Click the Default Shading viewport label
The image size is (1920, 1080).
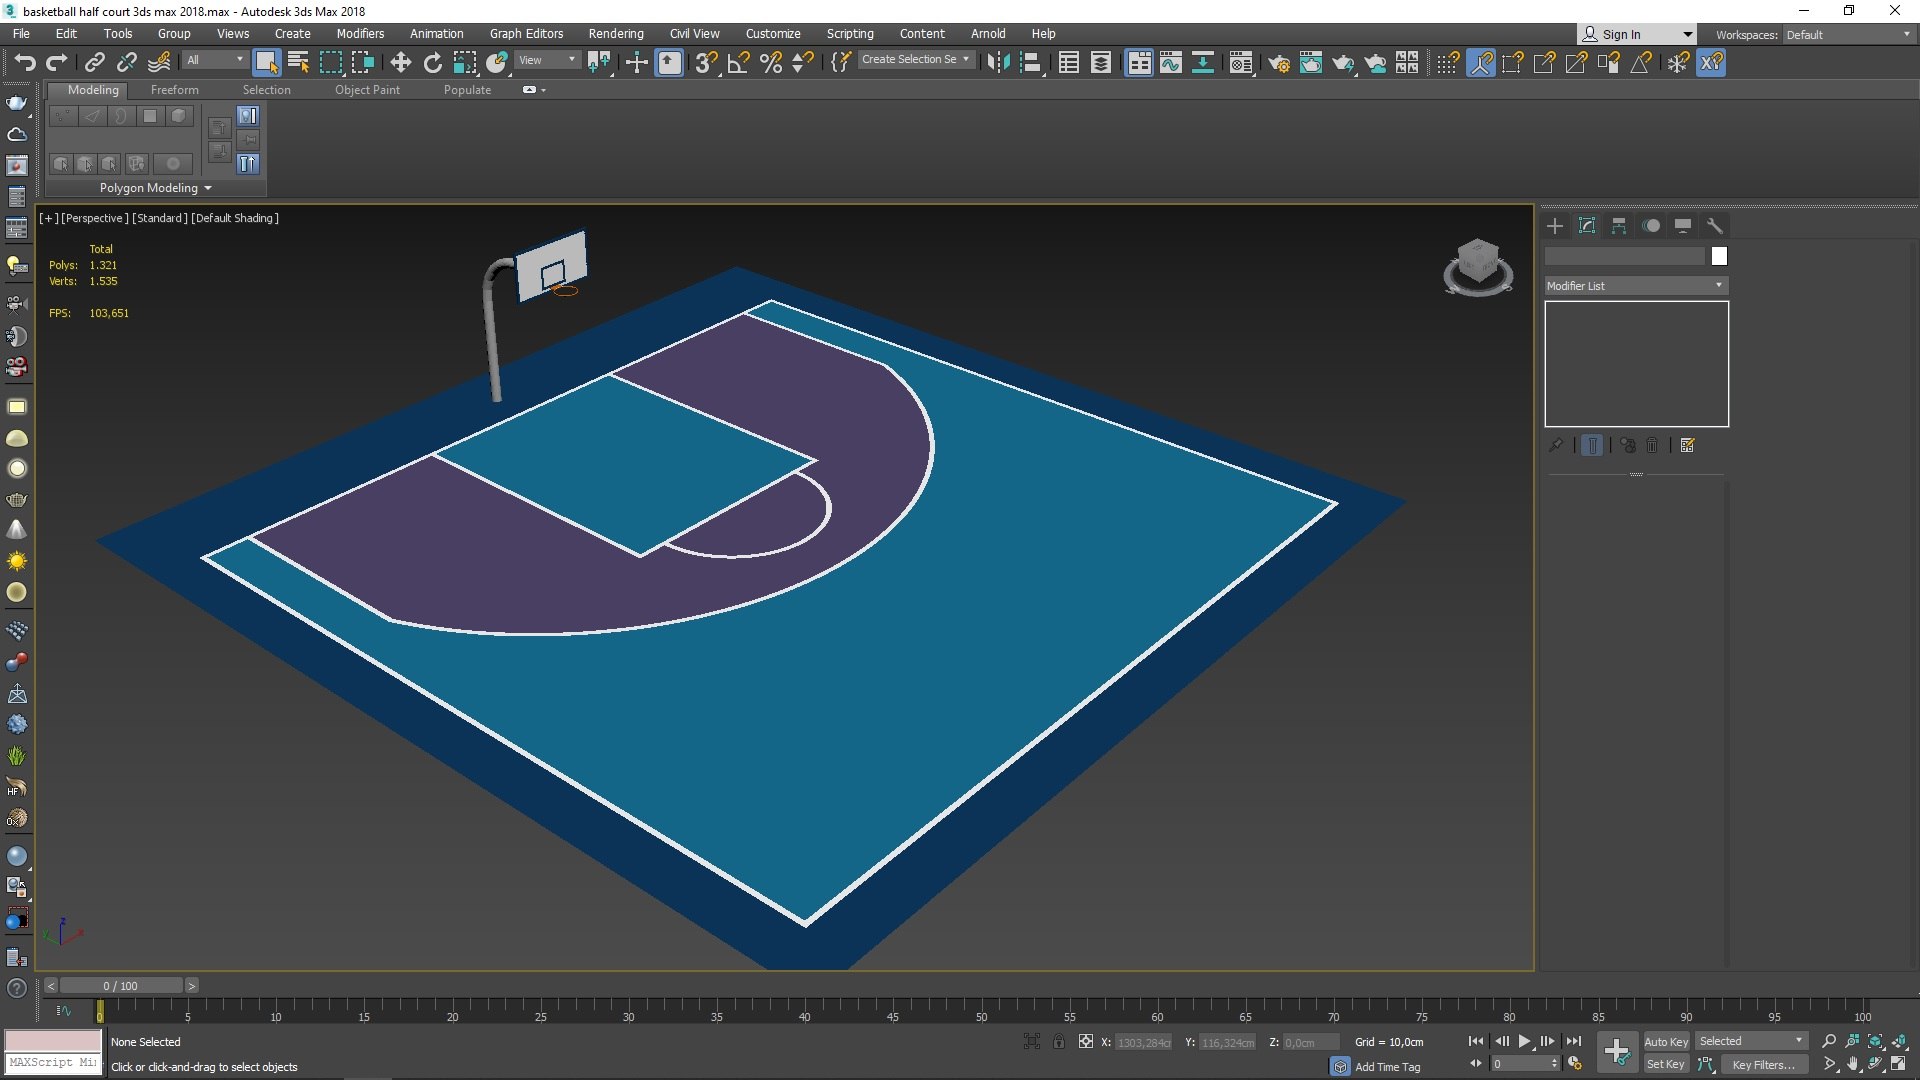(235, 218)
